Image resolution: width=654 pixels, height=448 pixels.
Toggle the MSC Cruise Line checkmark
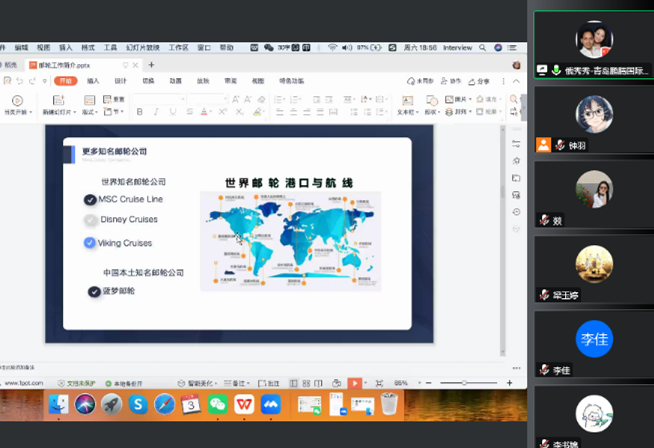pyautogui.click(x=91, y=200)
